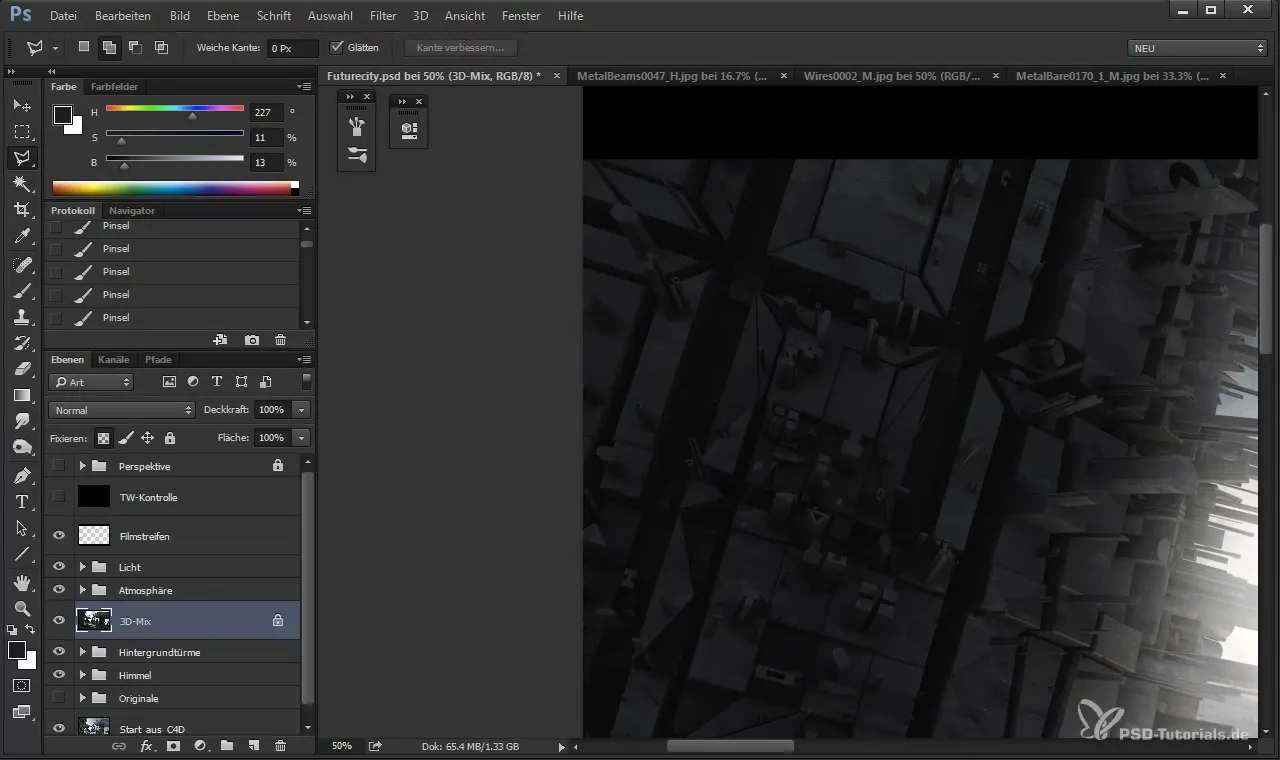Show the TW-Kontrolle layer
This screenshot has height=760, width=1280.
tap(59, 497)
